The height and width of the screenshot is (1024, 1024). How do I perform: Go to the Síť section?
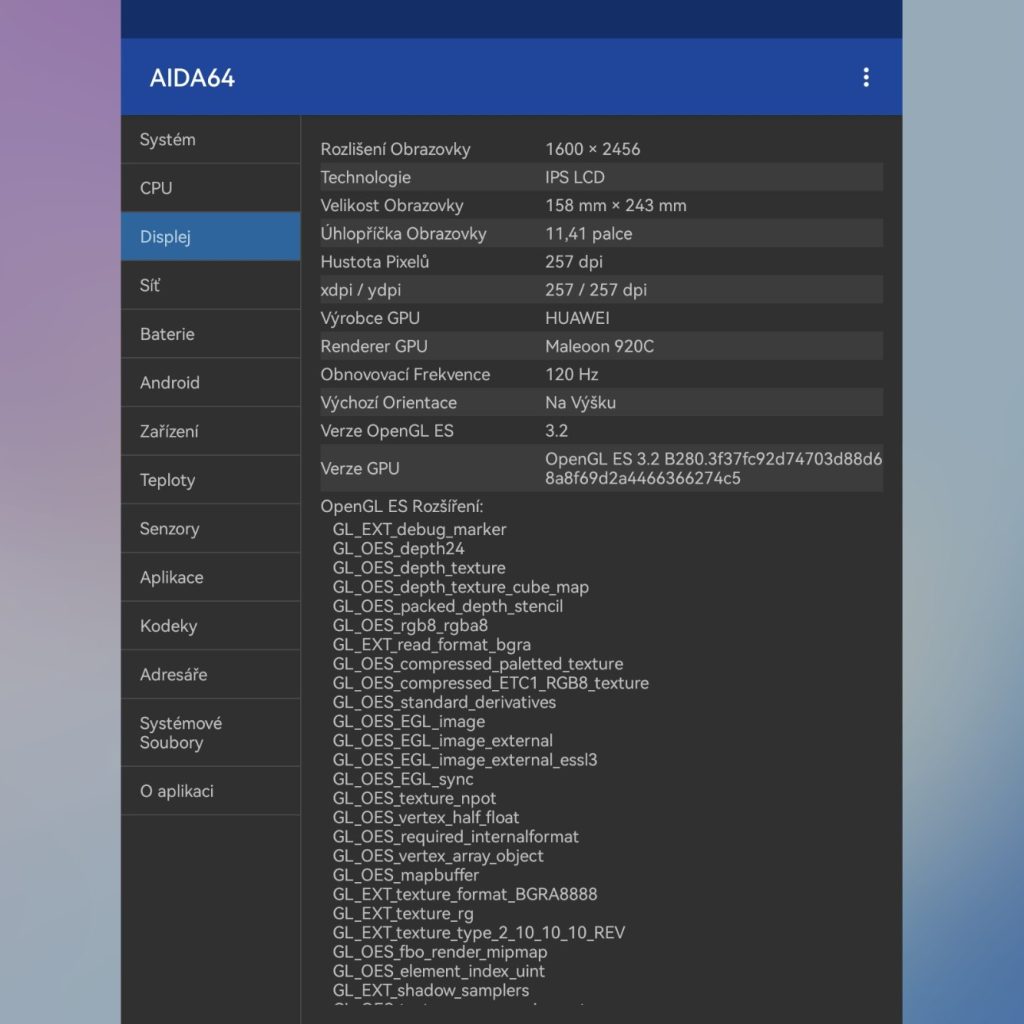210,286
